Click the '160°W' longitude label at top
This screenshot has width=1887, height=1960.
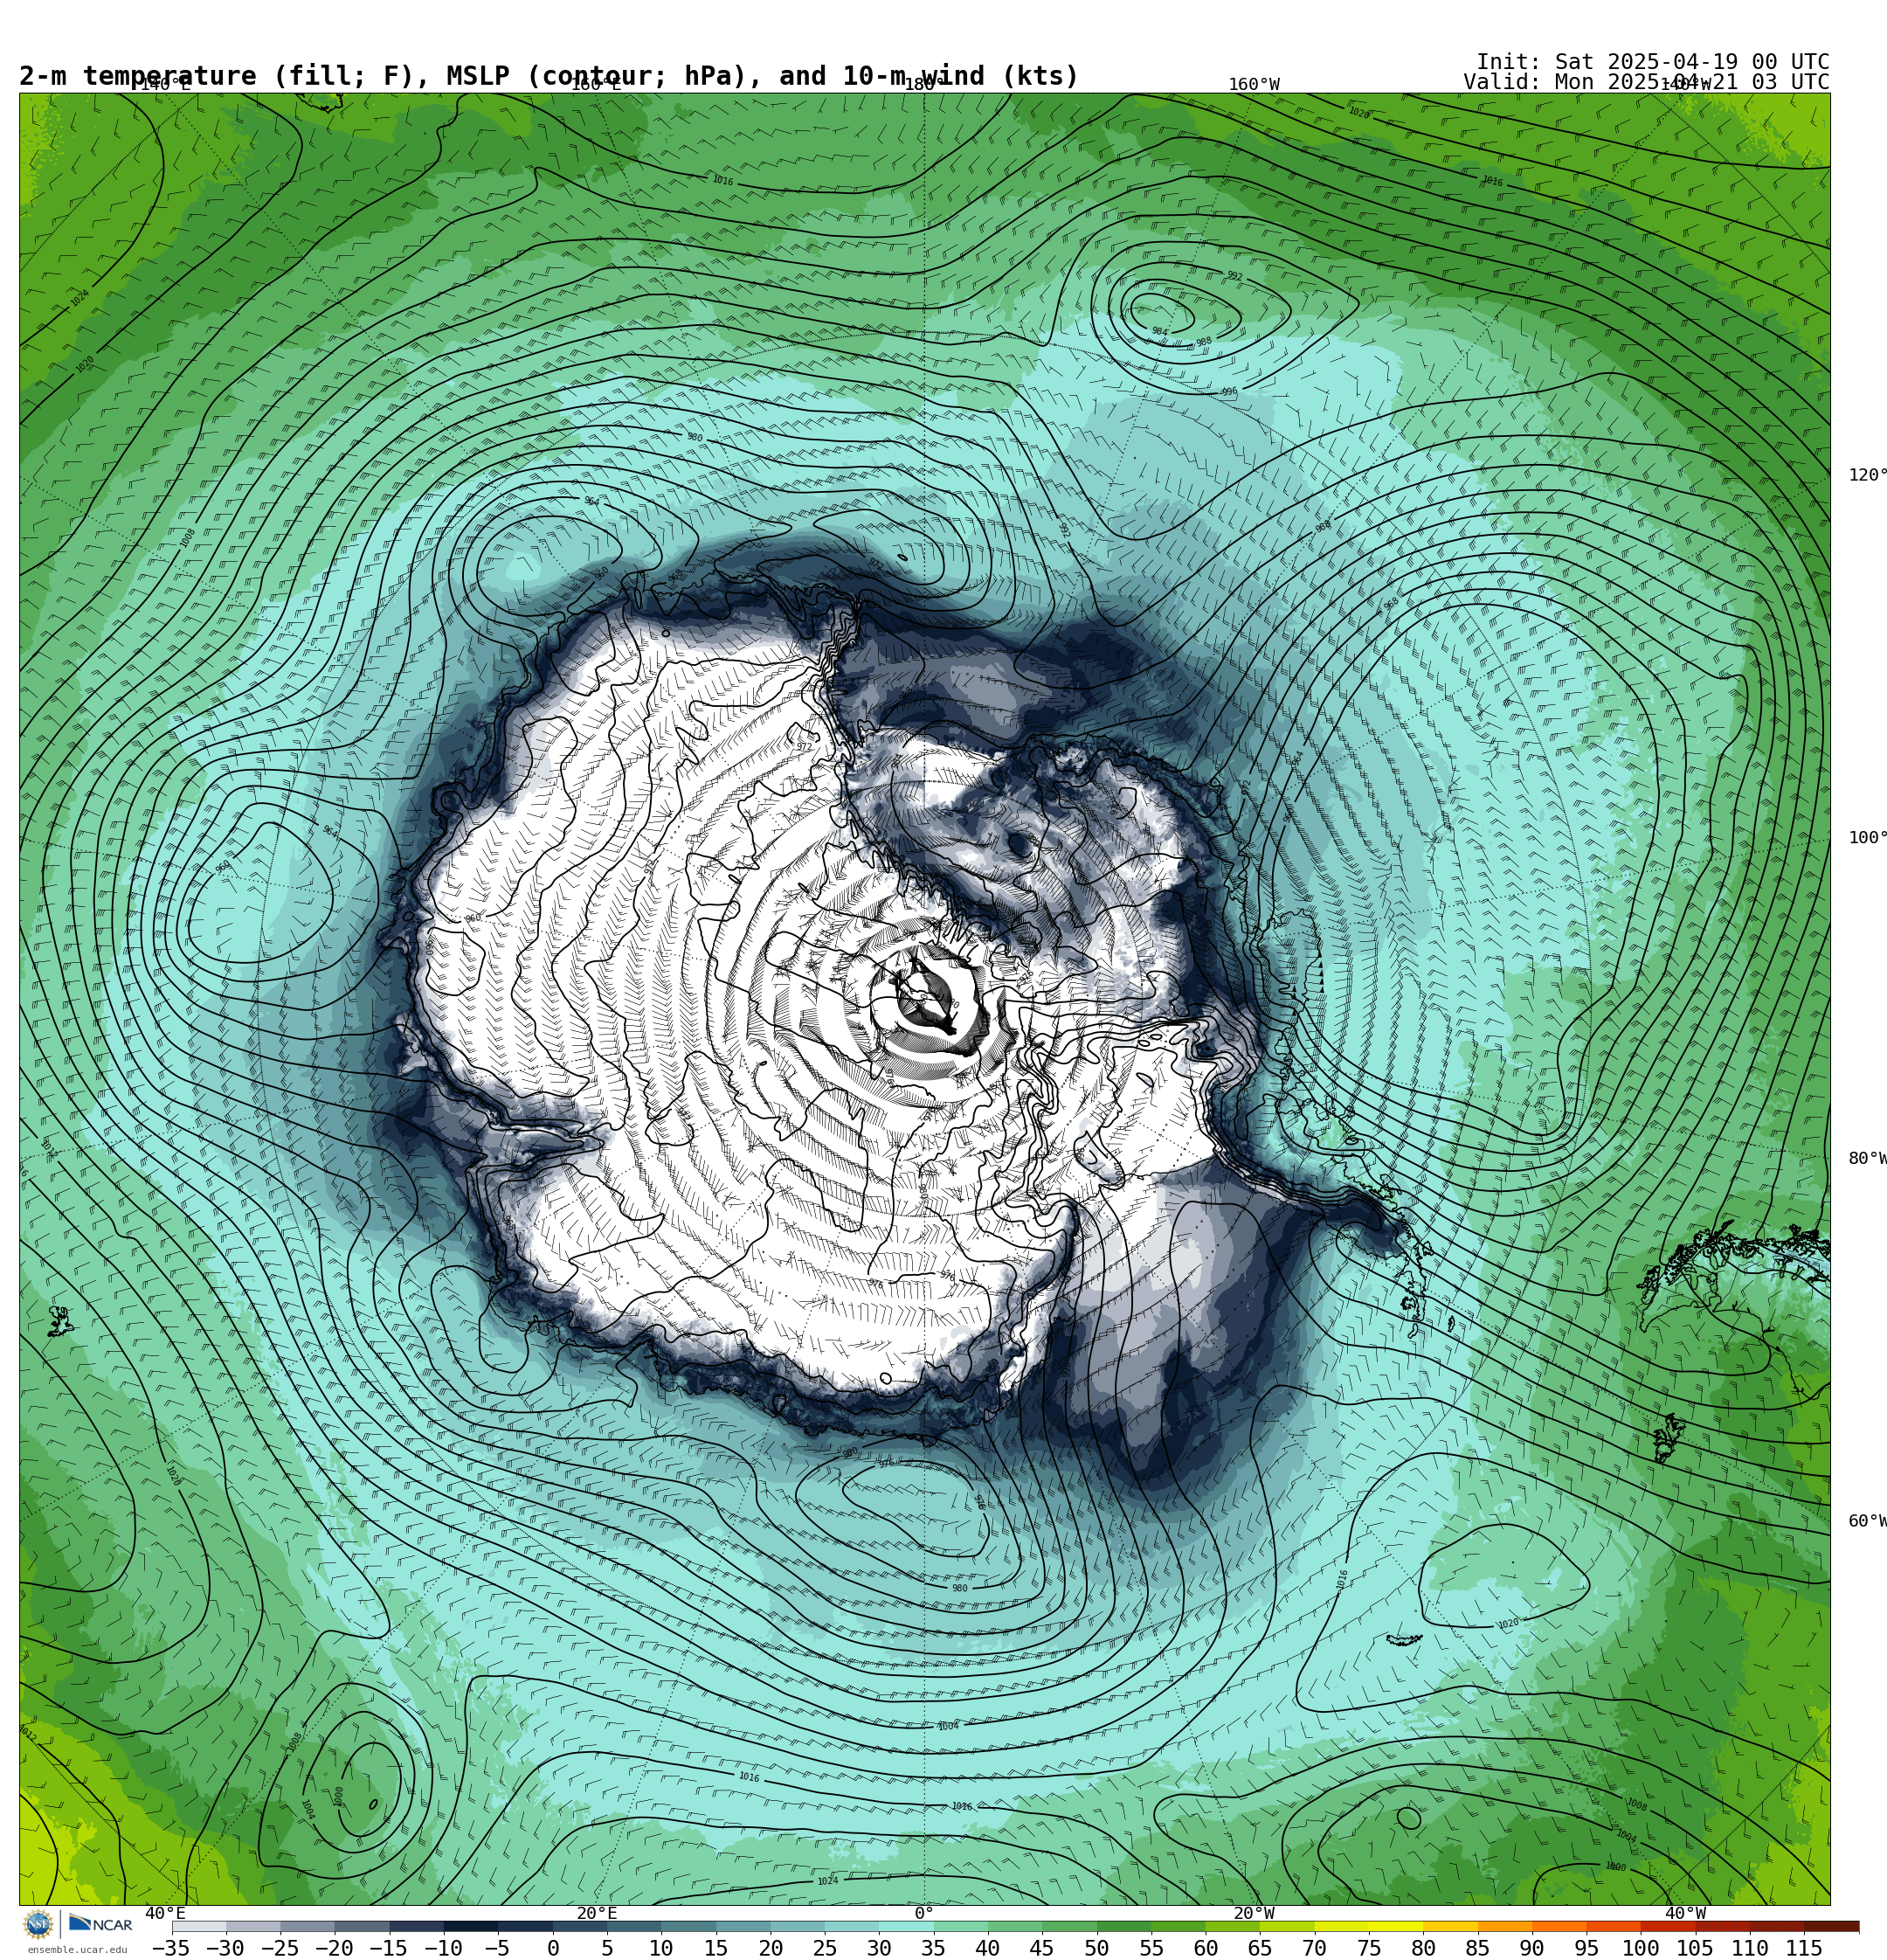(x=1254, y=85)
